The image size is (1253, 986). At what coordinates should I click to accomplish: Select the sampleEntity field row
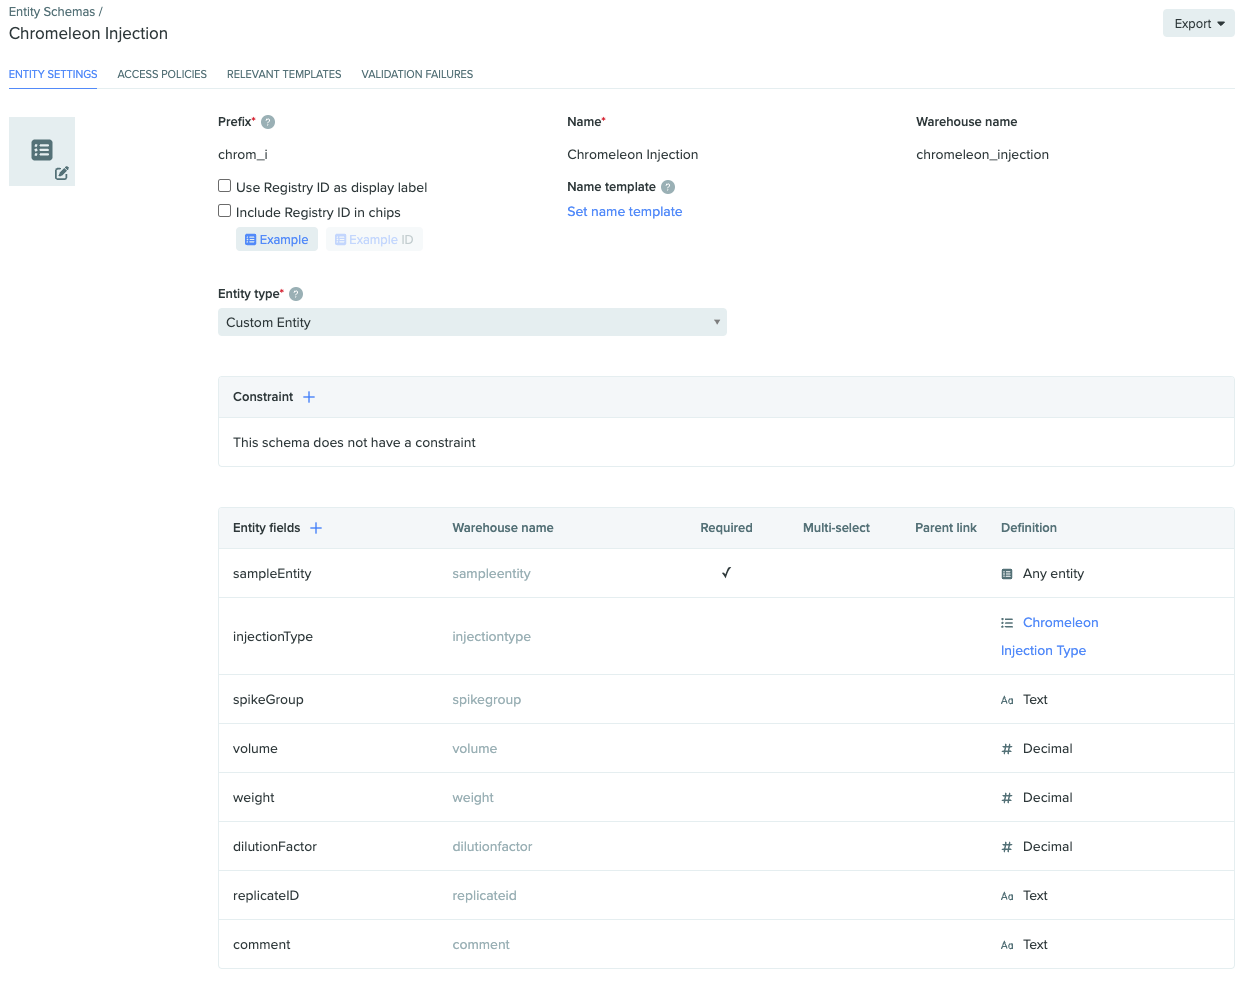coord(726,574)
